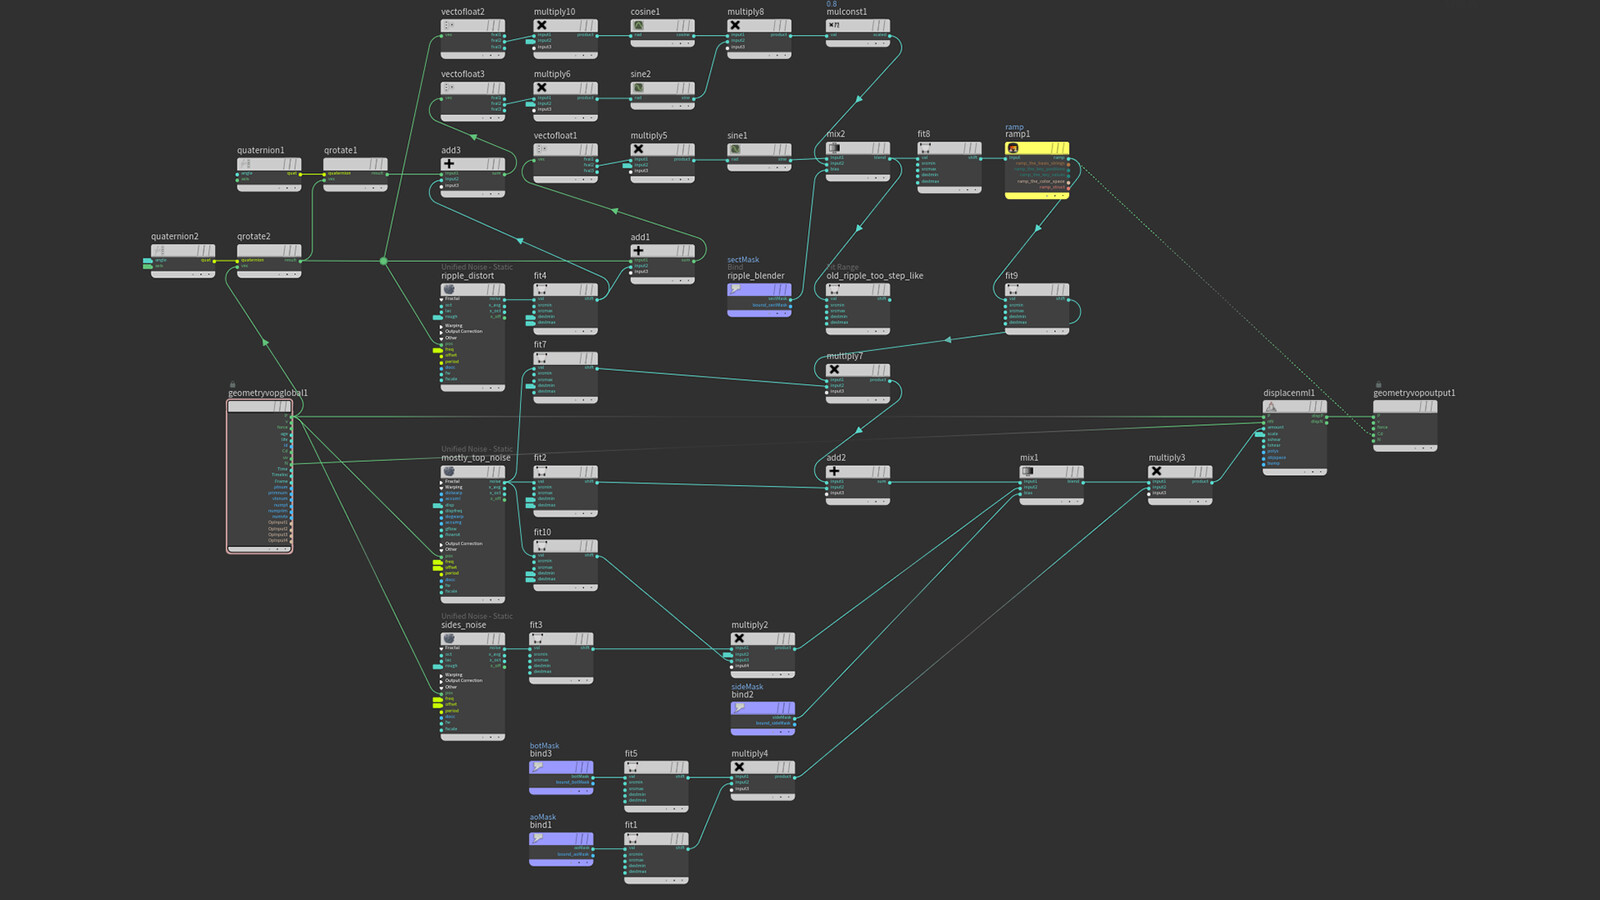
Task: Select the quaternion2 node label
Action: [x=175, y=237]
